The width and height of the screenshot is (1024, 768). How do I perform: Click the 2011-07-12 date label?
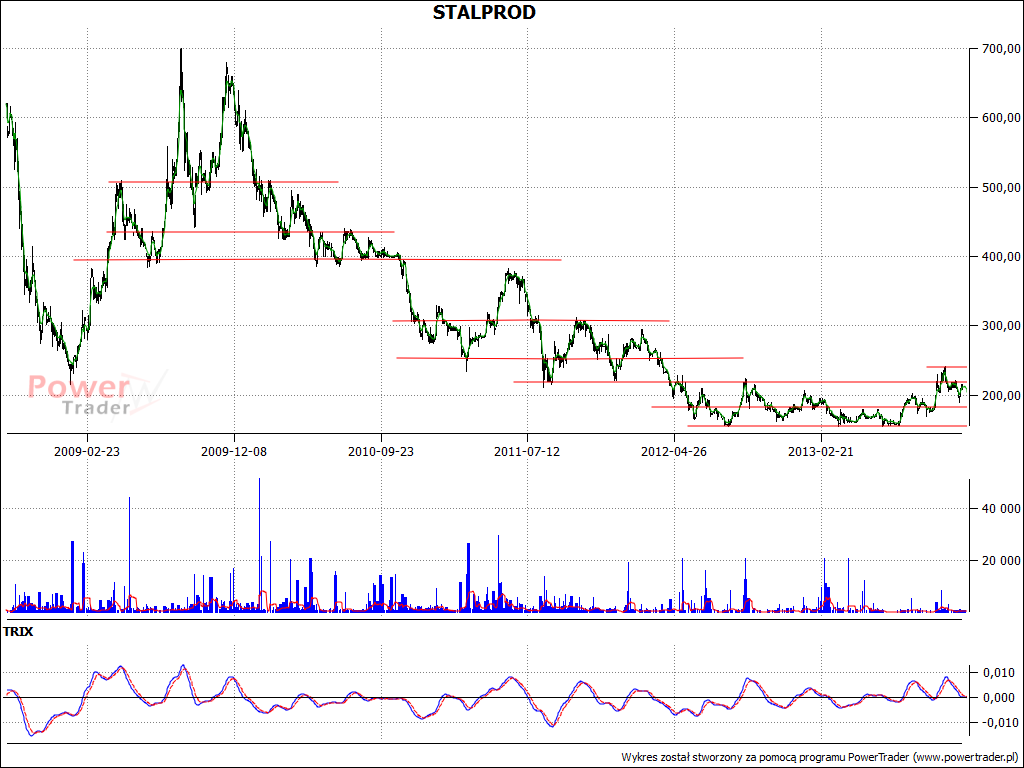point(527,451)
